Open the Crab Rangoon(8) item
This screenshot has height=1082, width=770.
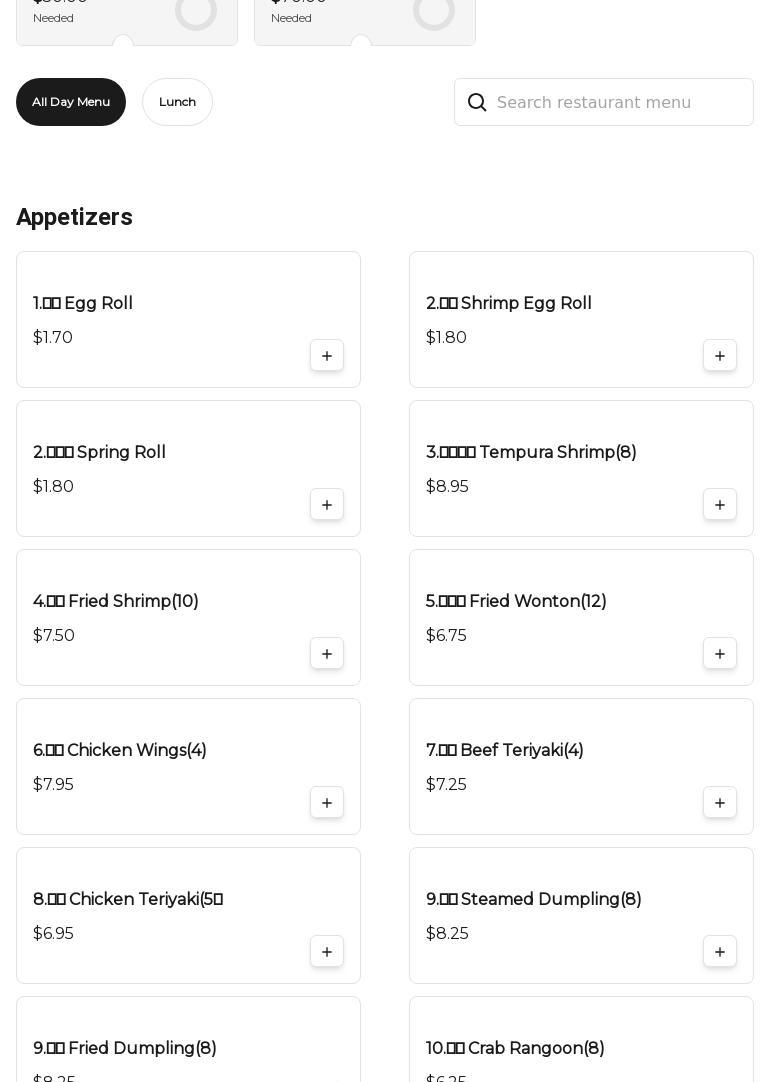tap(515, 1048)
